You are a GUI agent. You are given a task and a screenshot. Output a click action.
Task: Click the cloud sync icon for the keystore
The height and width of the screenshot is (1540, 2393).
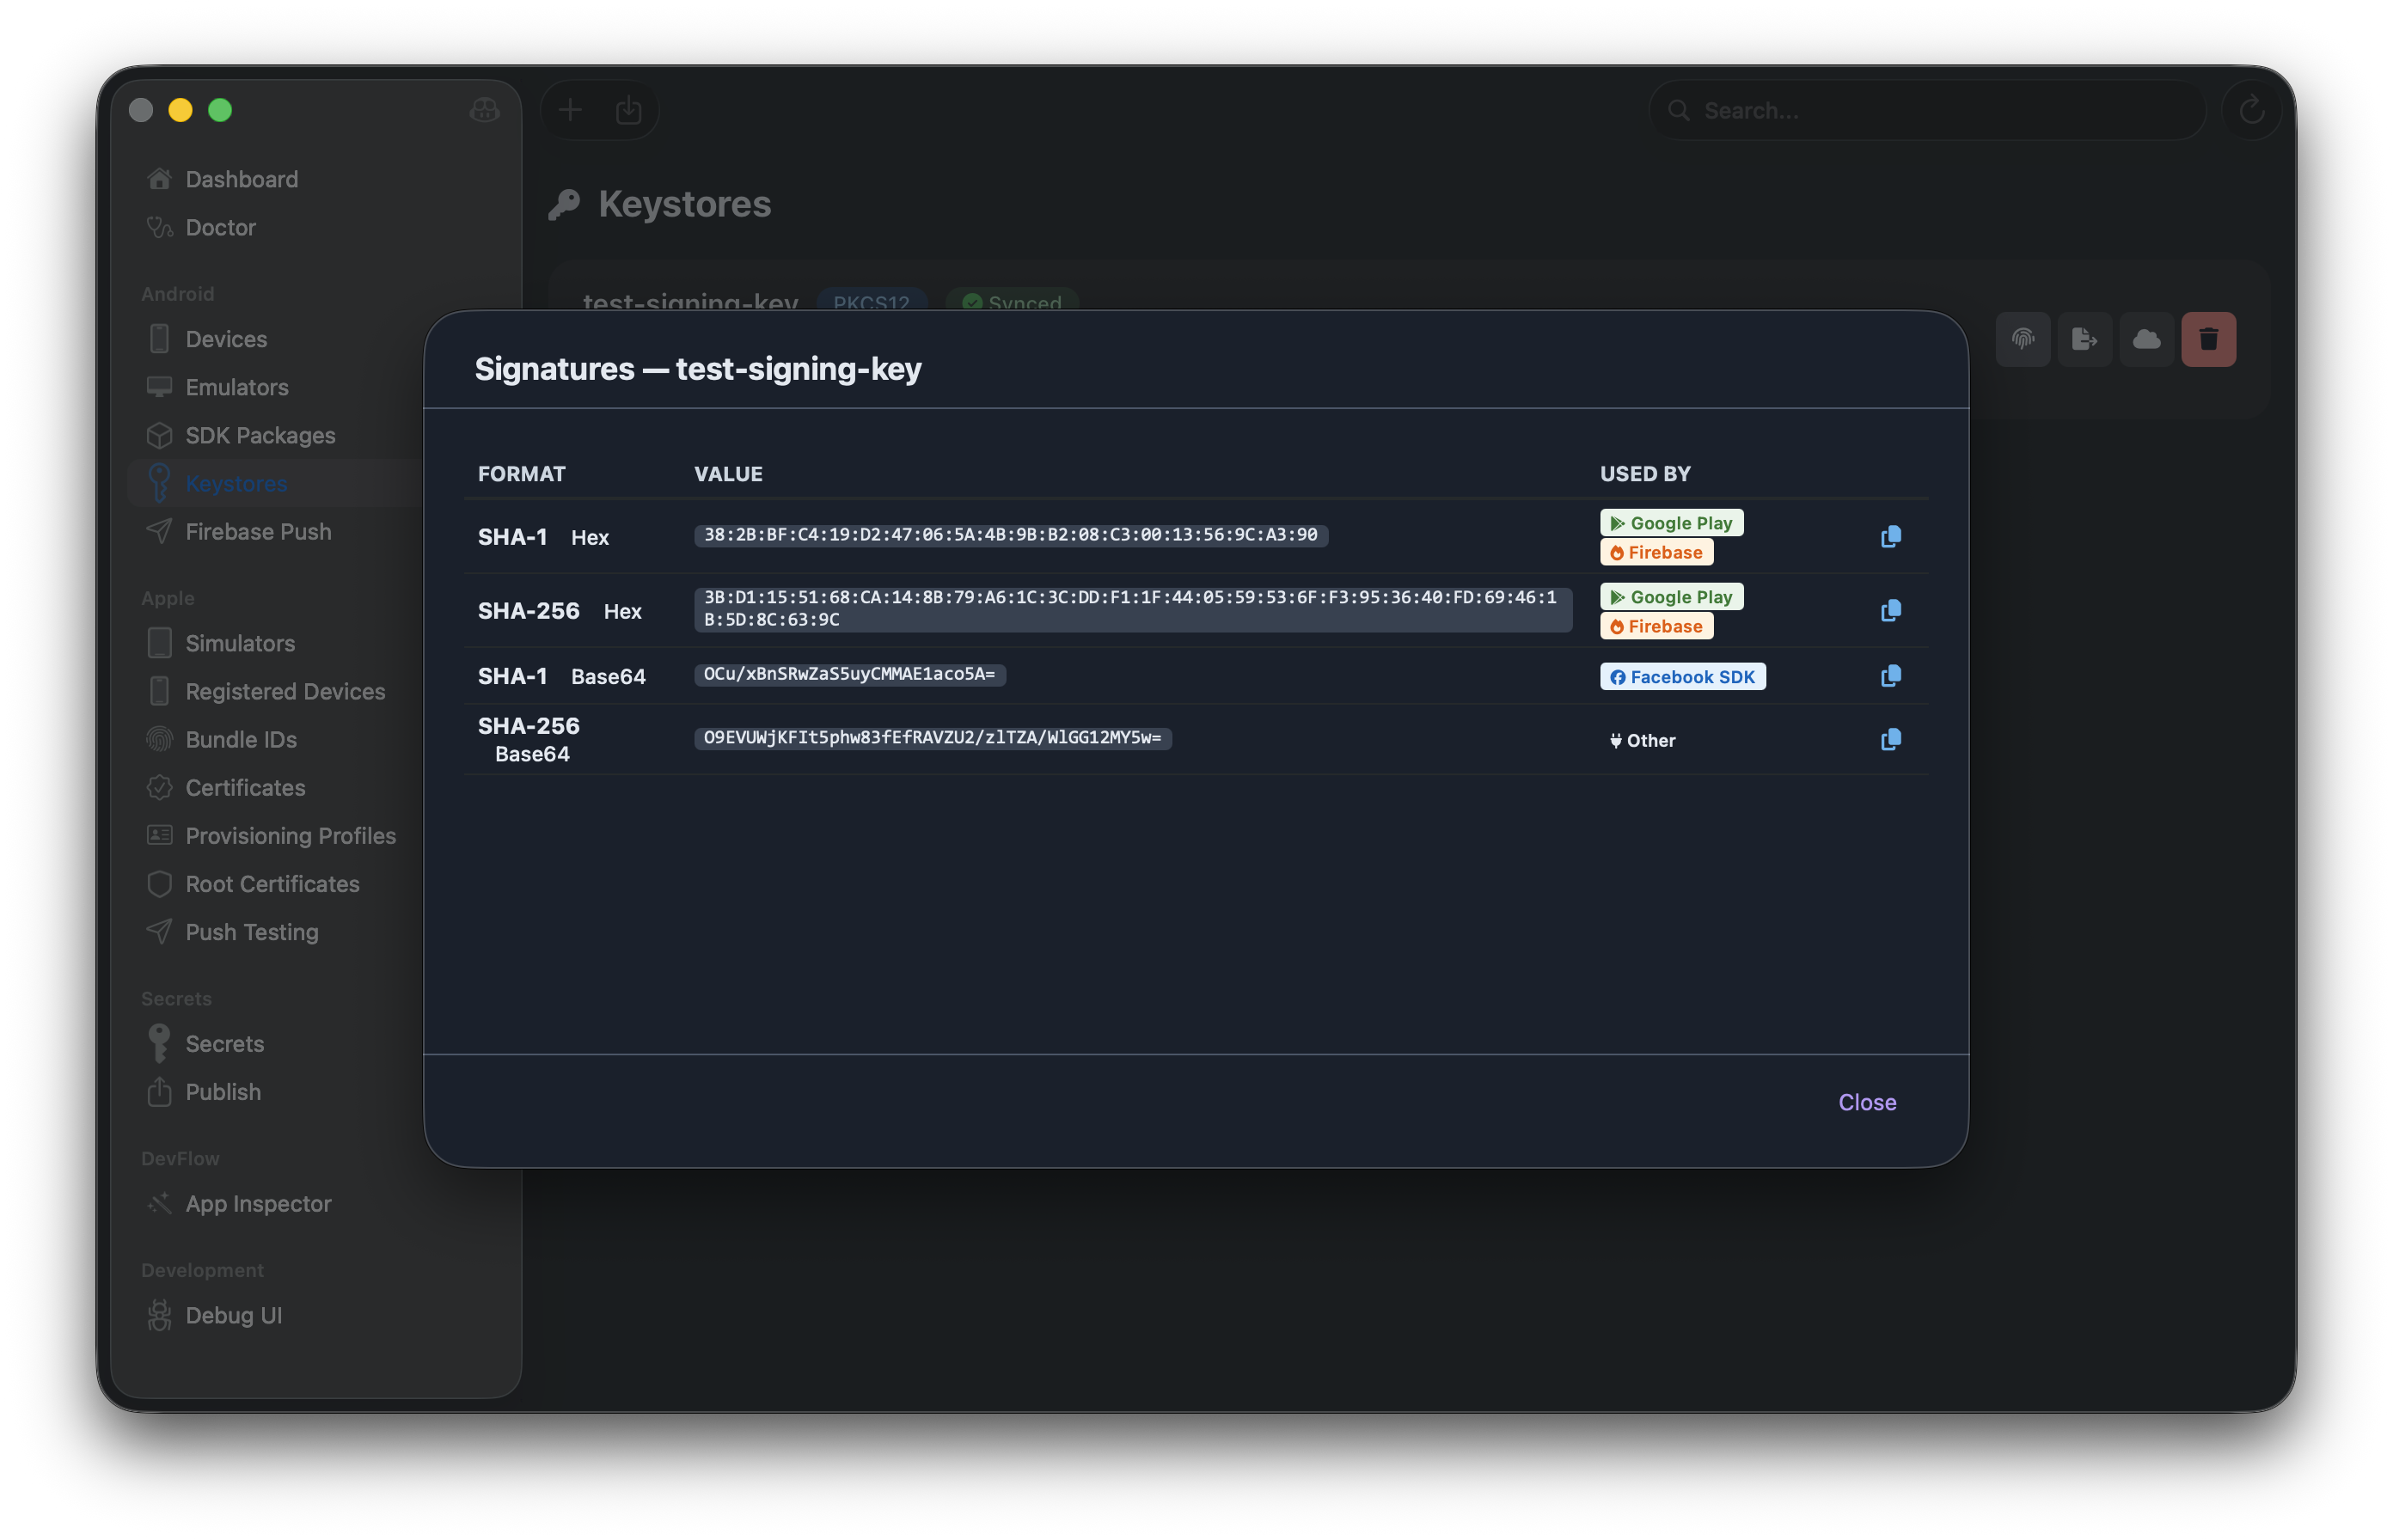[x=2146, y=340]
